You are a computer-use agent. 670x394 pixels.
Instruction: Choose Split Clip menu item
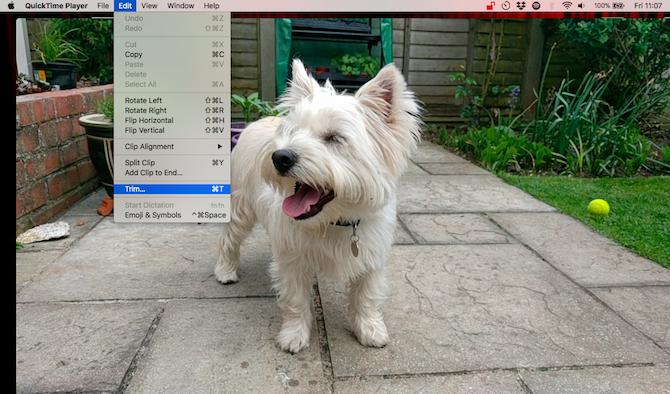coord(172,163)
